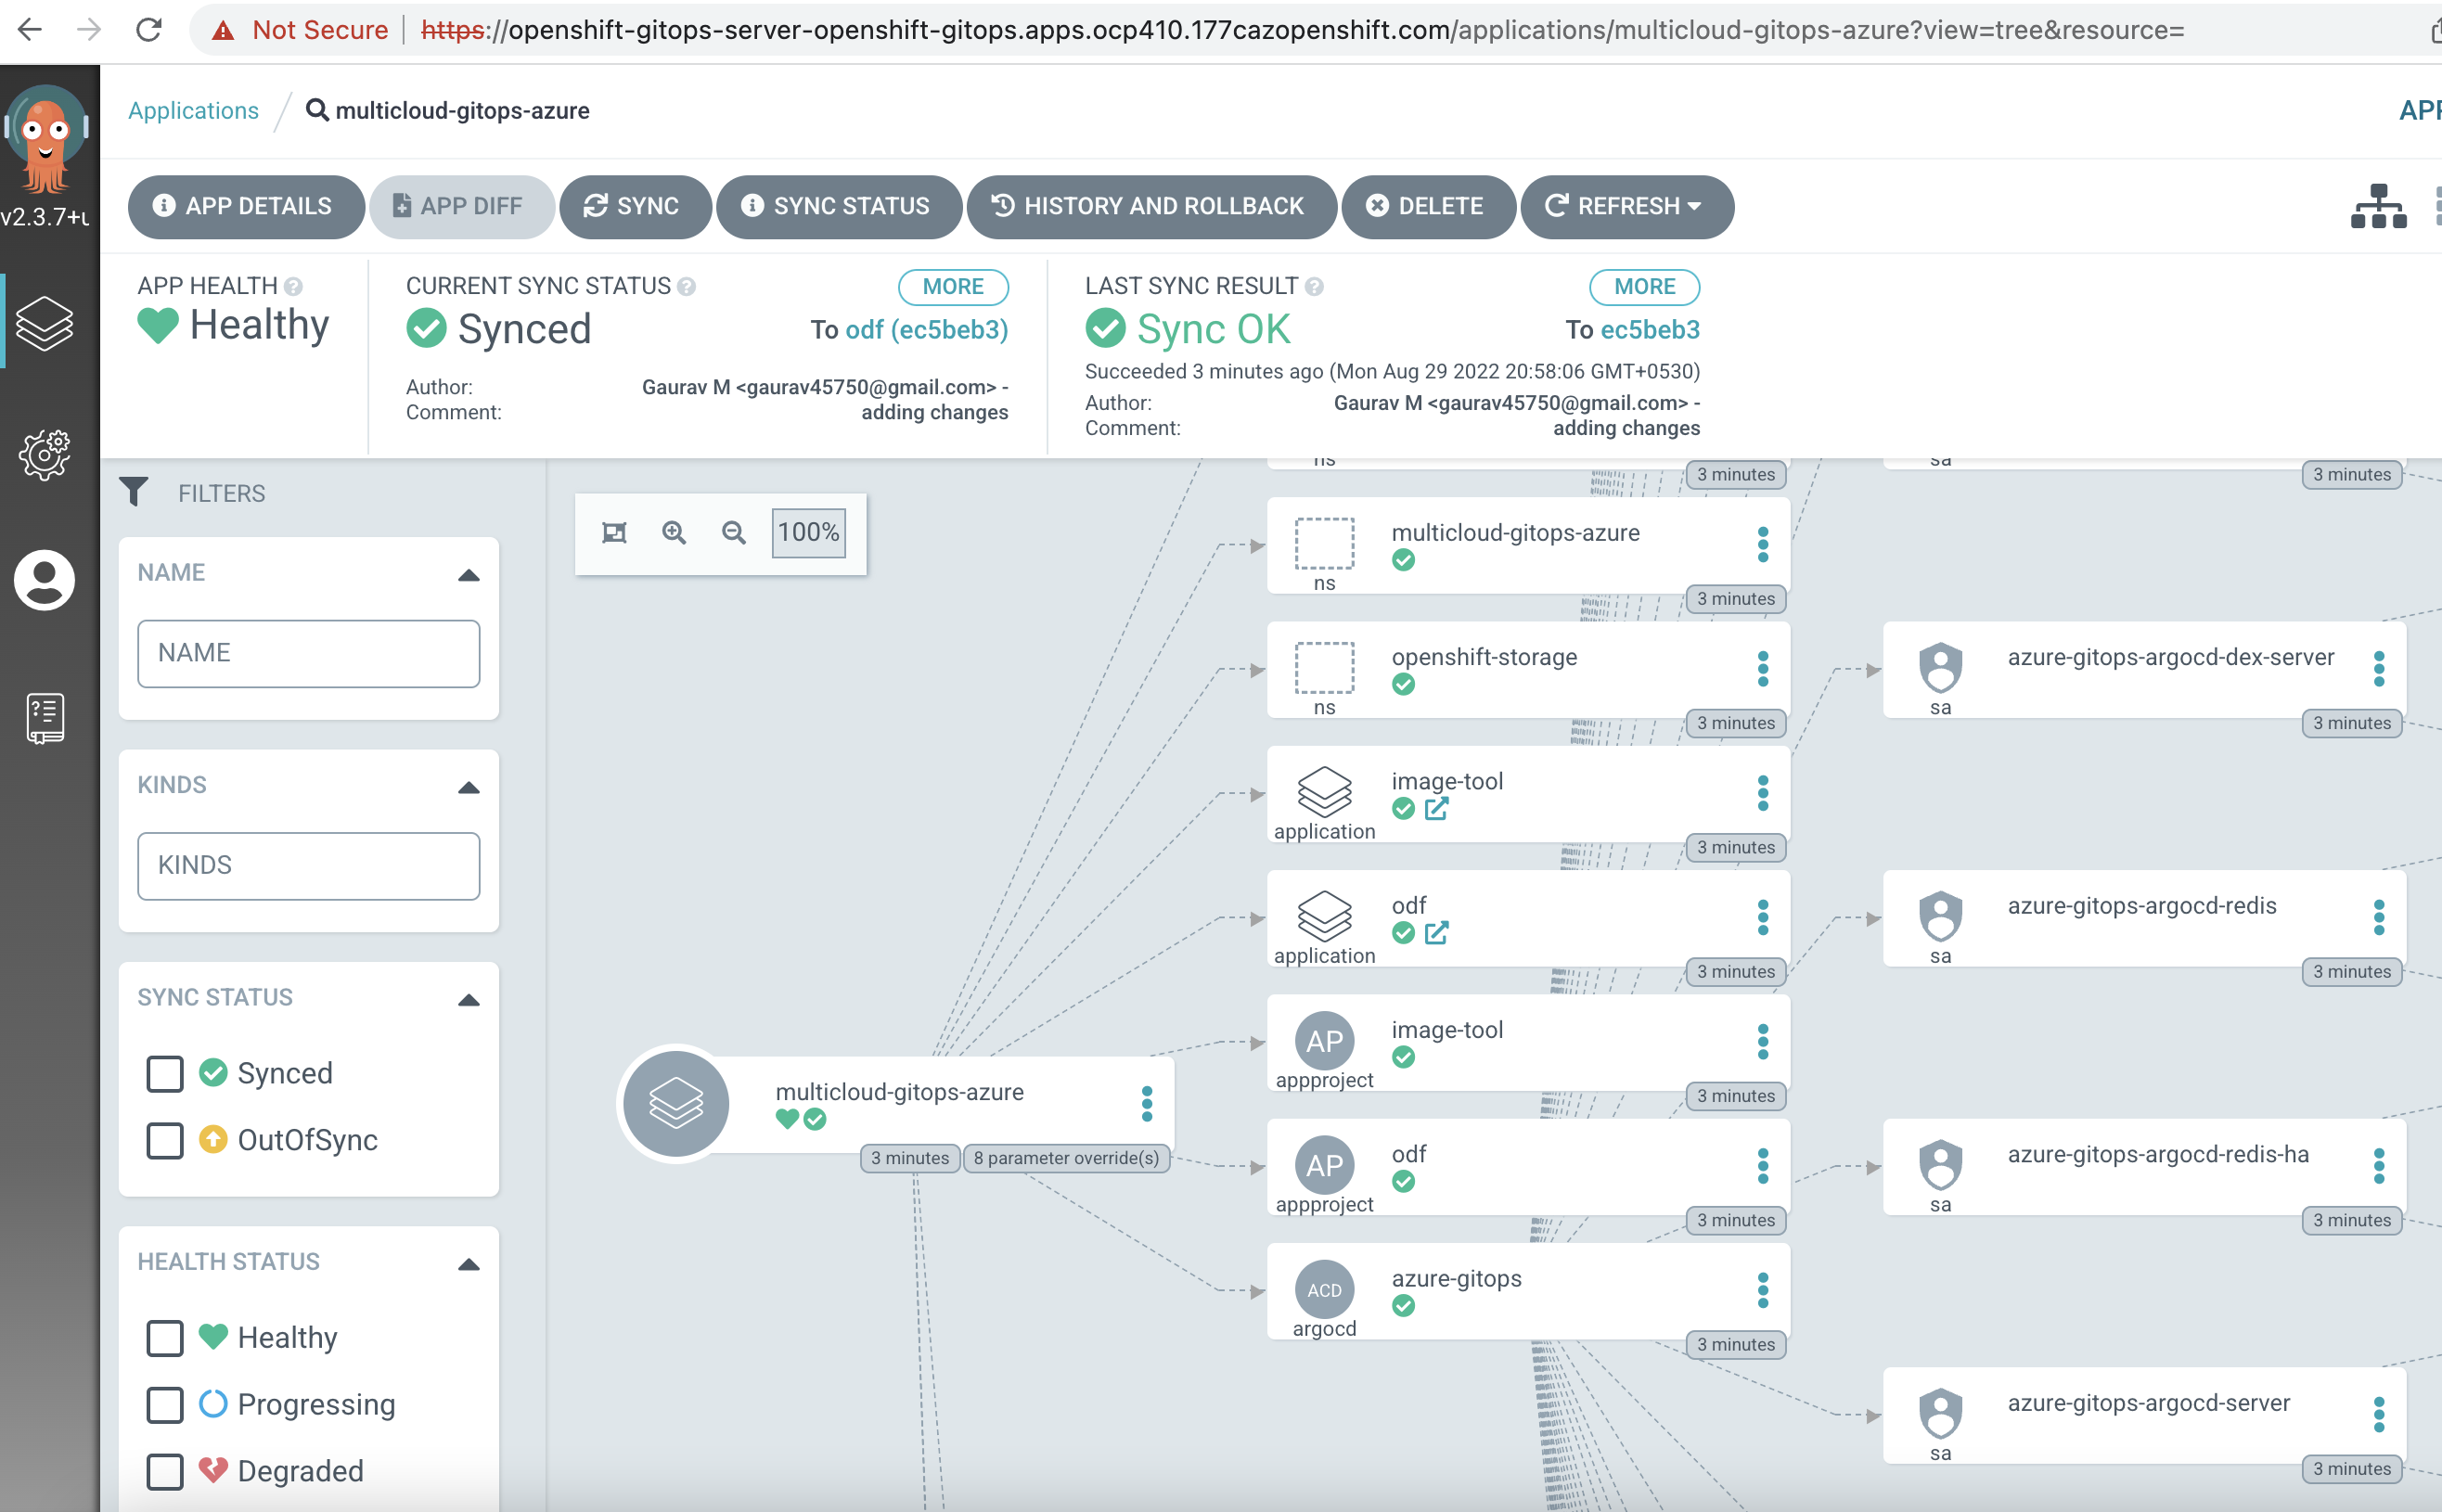
Task: Collapse the HEALTH STATUS filter section
Action: coord(468,1264)
